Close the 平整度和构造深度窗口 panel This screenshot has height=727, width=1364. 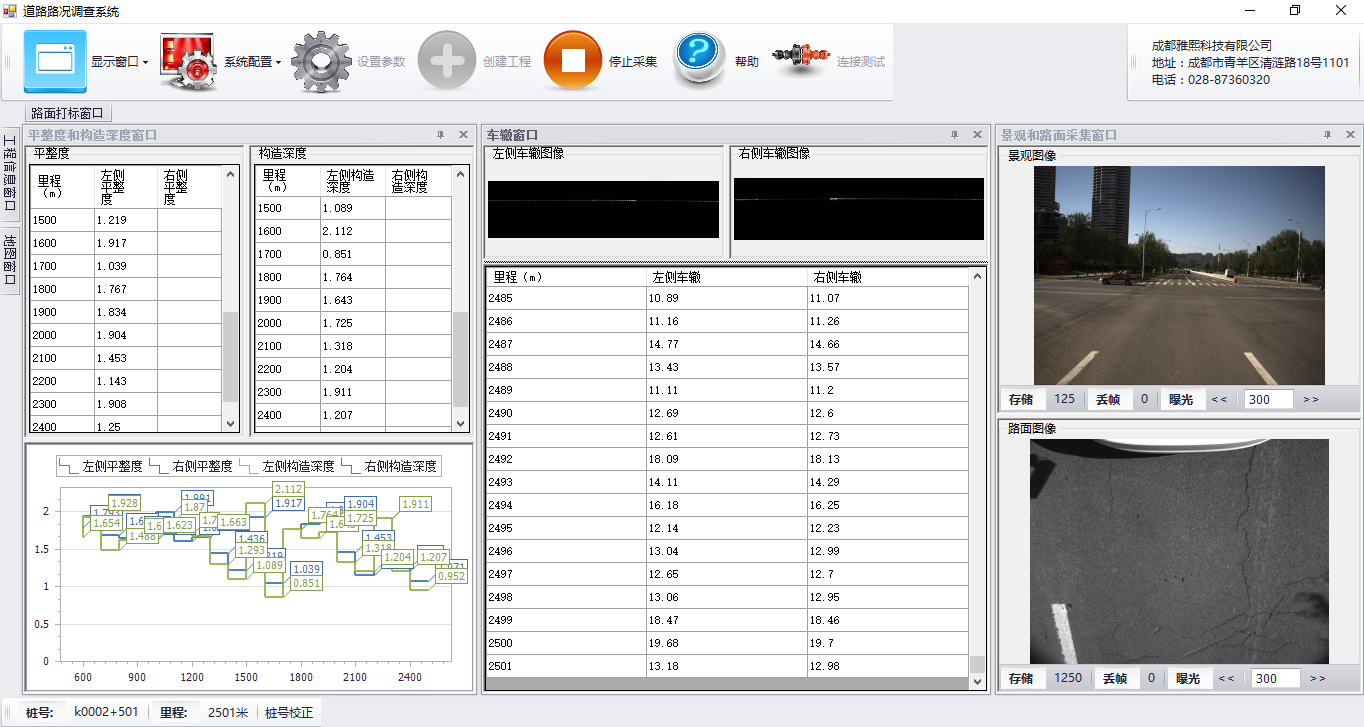point(463,134)
